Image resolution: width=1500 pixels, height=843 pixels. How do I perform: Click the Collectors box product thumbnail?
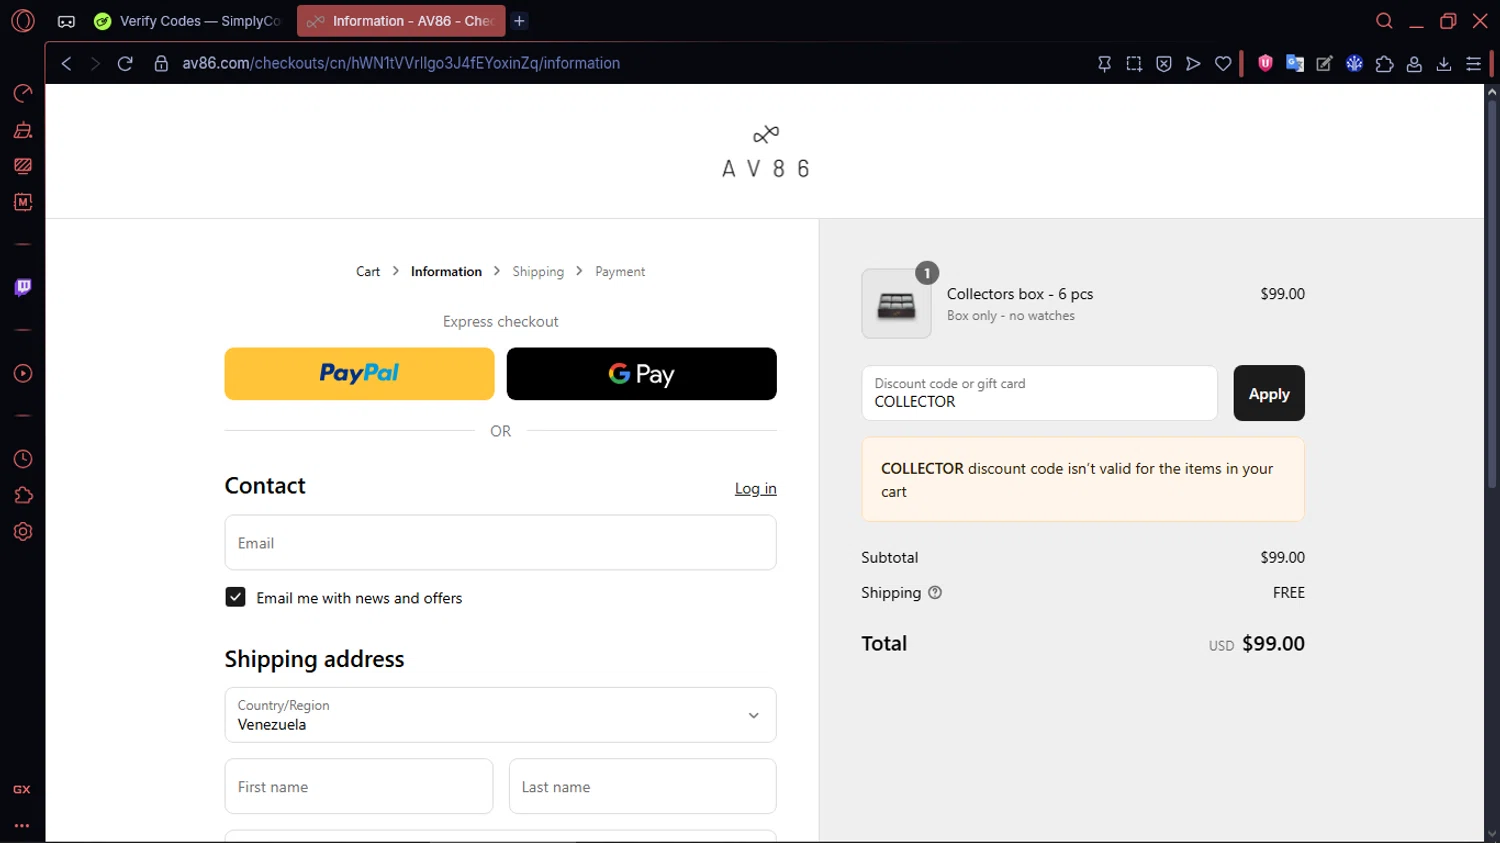(896, 304)
